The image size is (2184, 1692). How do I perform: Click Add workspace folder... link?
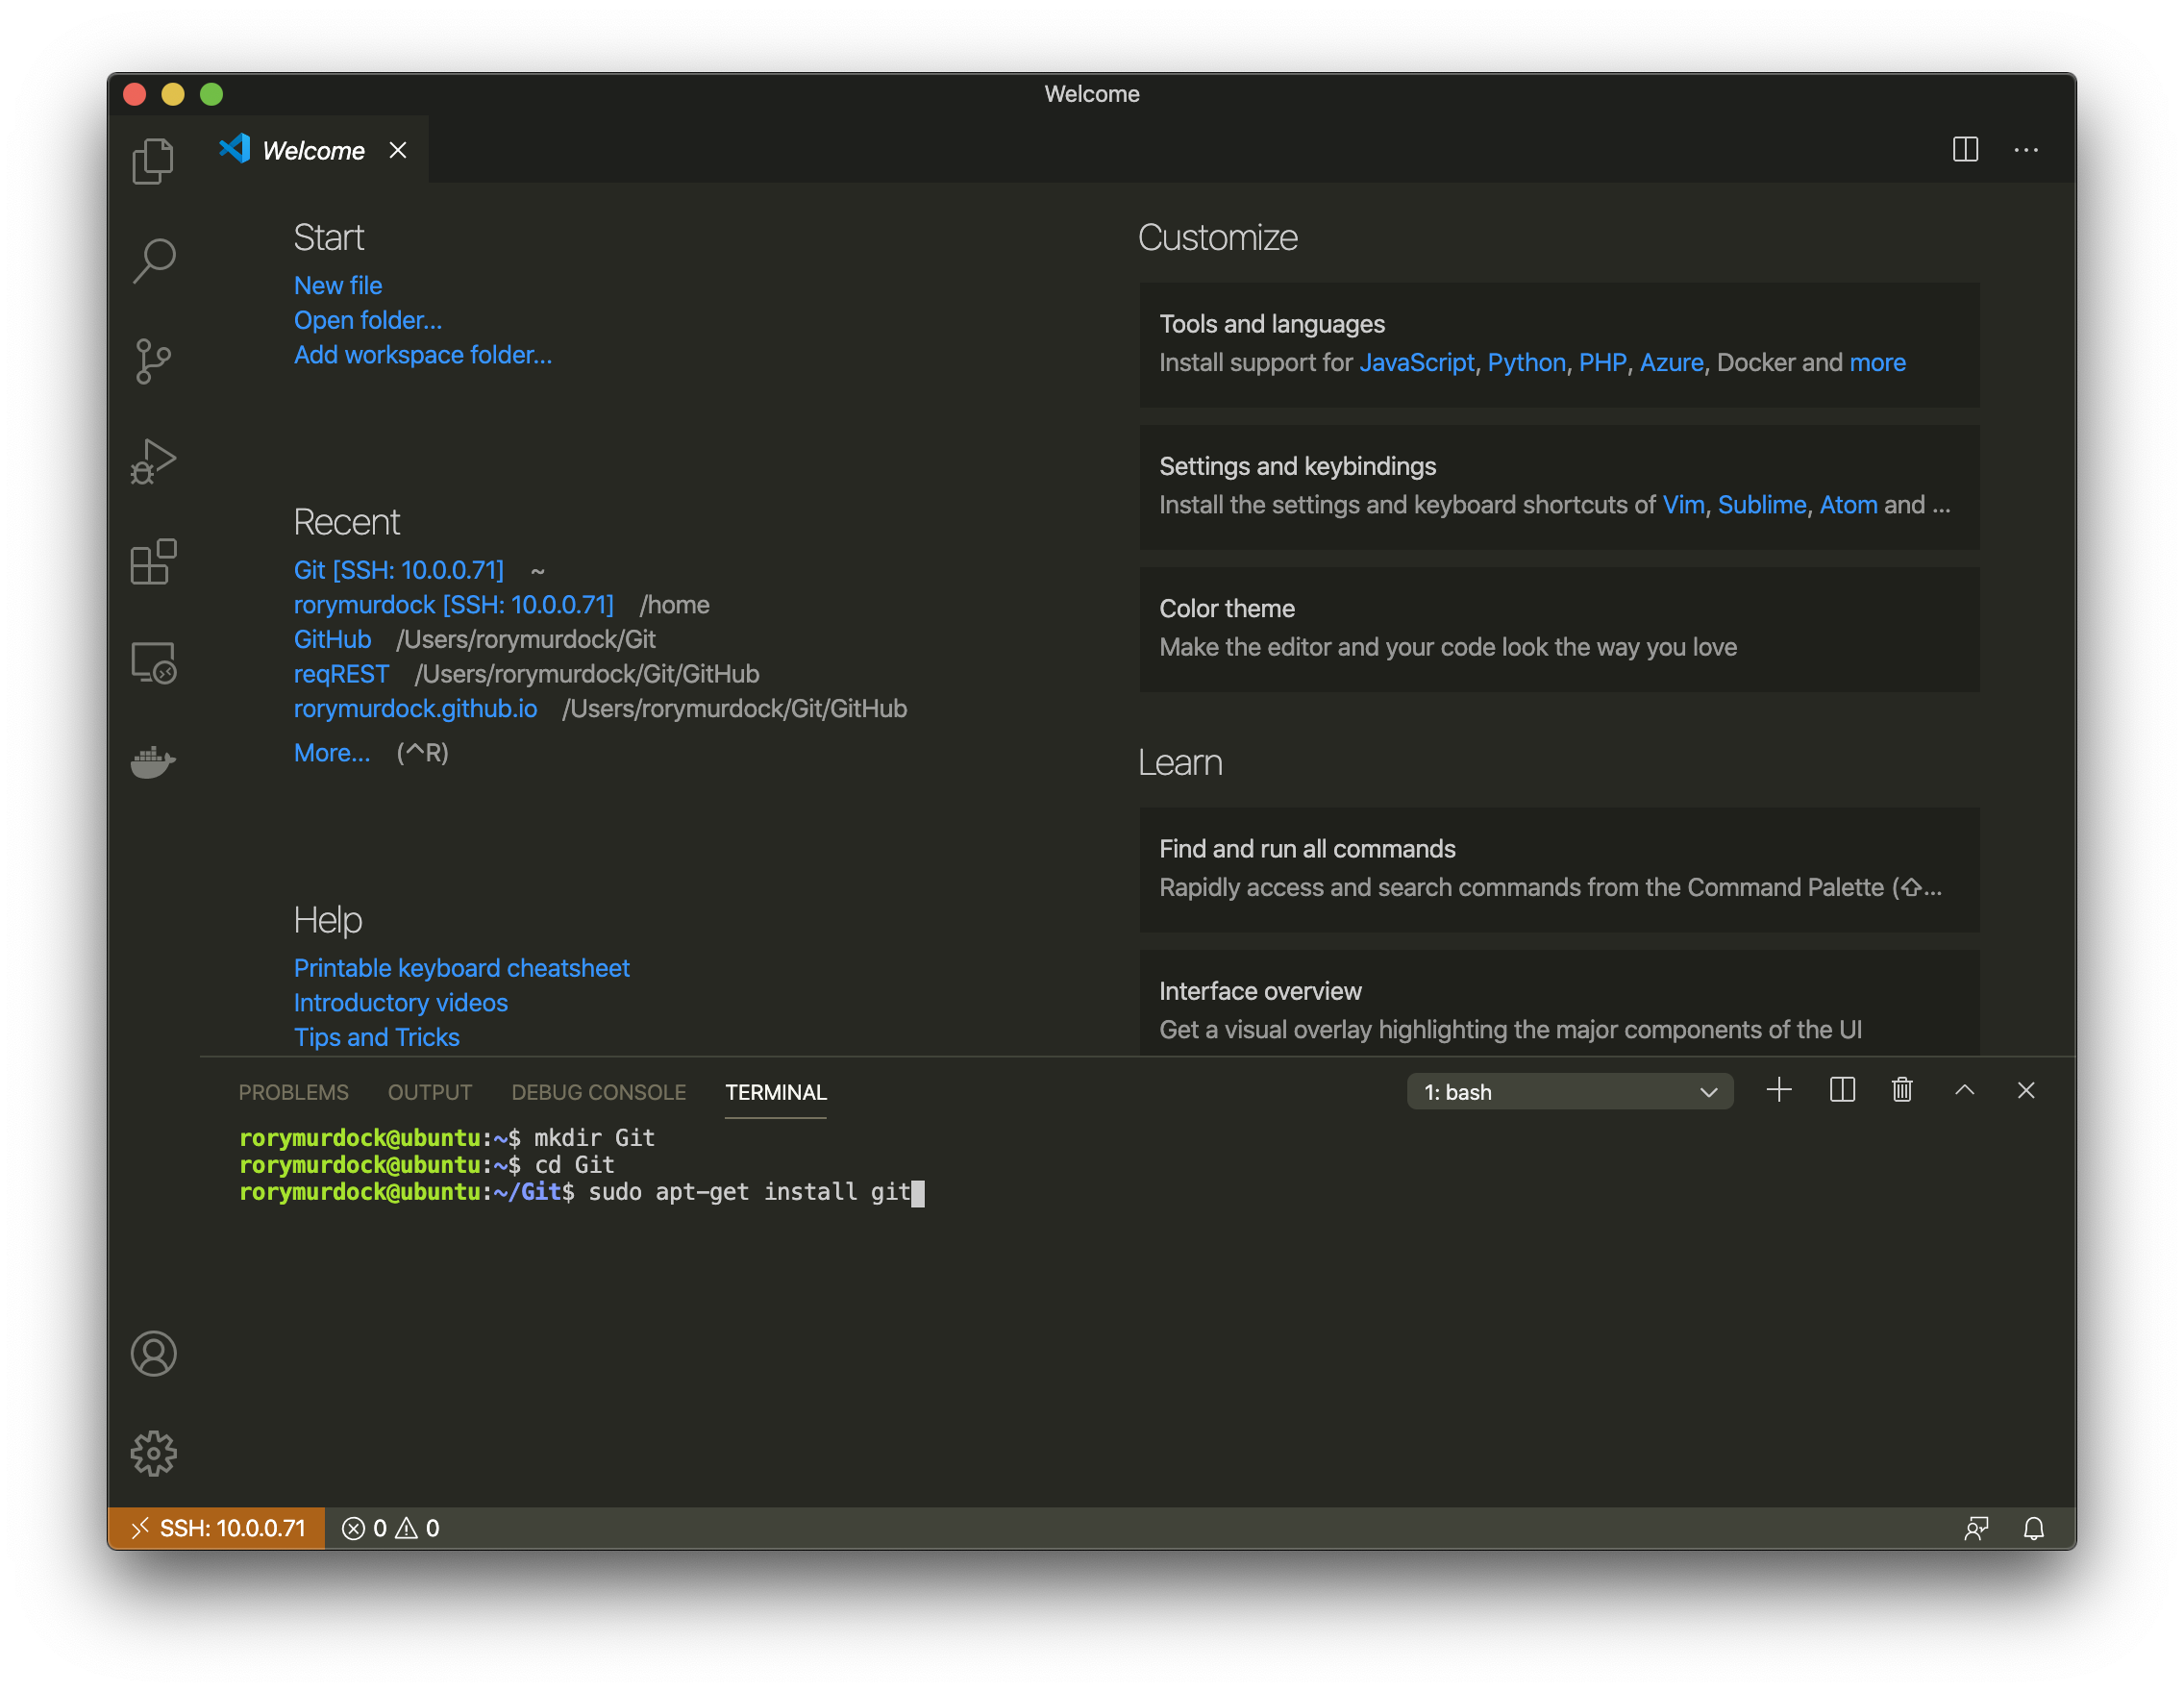point(423,355)
